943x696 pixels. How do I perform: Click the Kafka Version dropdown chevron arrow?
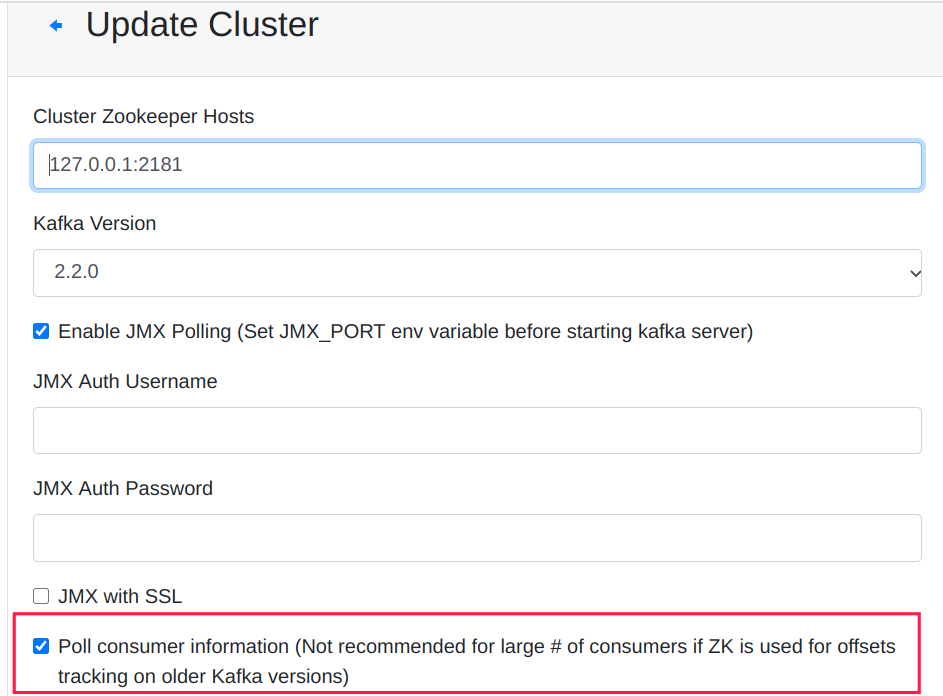tap(913, 273)
